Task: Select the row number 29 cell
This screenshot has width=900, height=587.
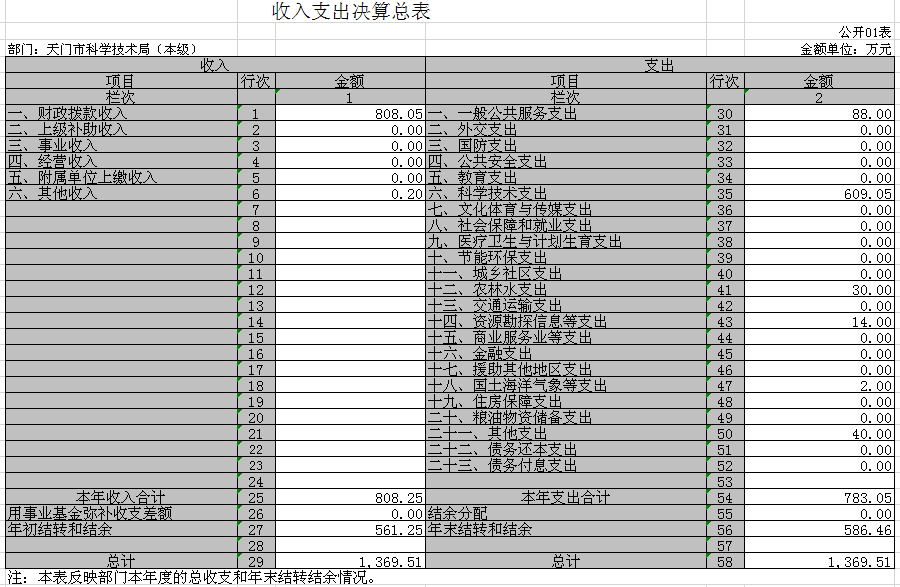Action: click(x=257, y=561)
